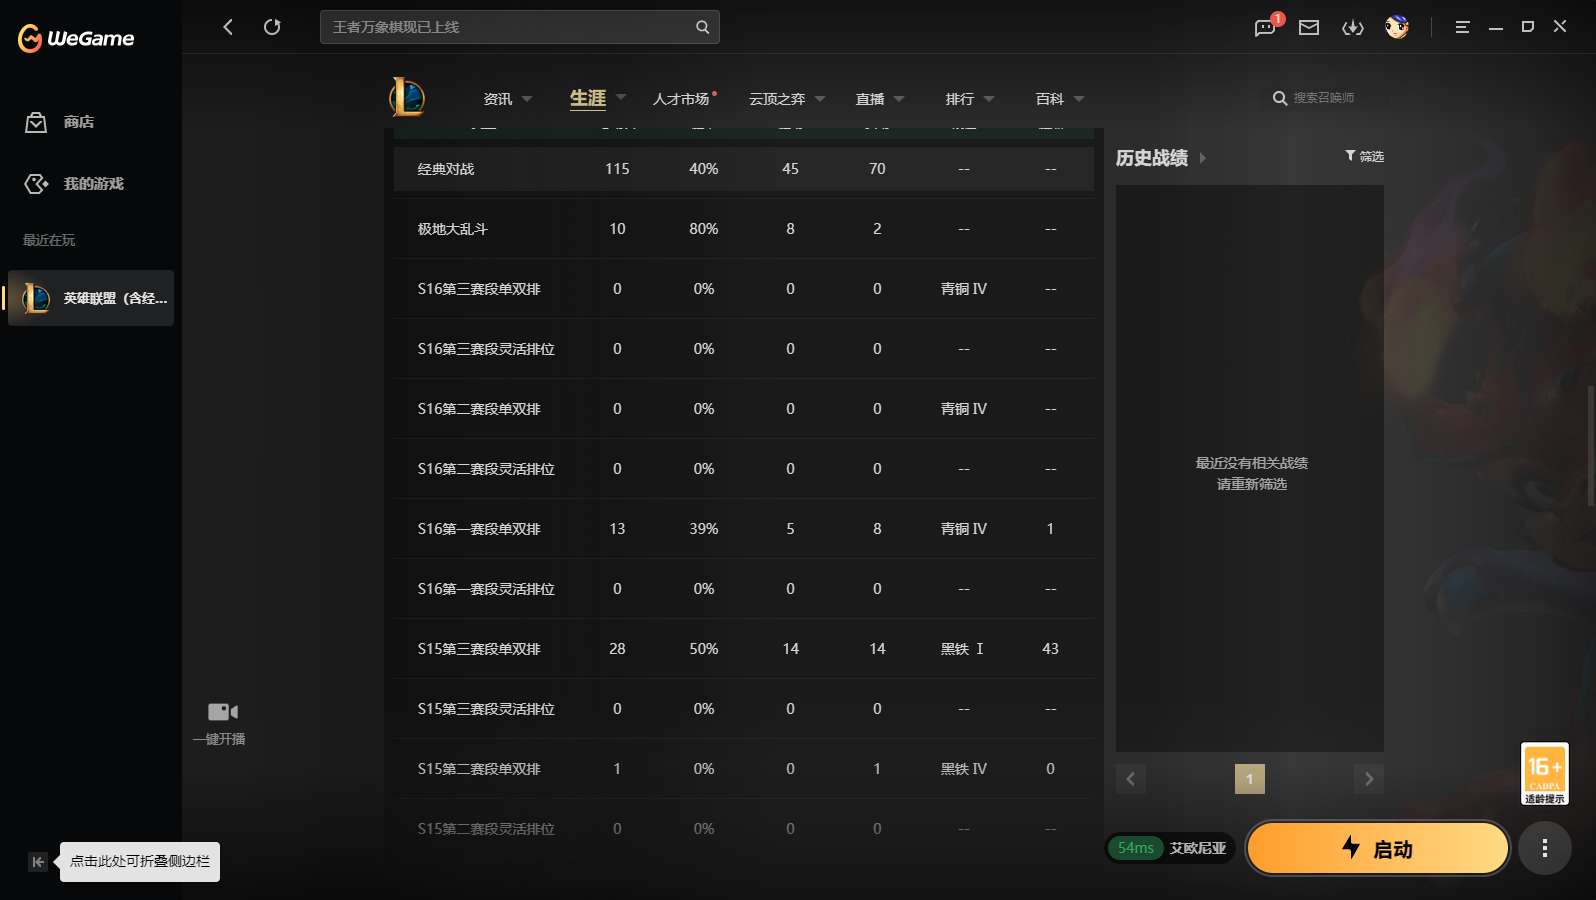Go to next page of match history
Viewport: 1596px width, 900px height.
(1369, 779)
